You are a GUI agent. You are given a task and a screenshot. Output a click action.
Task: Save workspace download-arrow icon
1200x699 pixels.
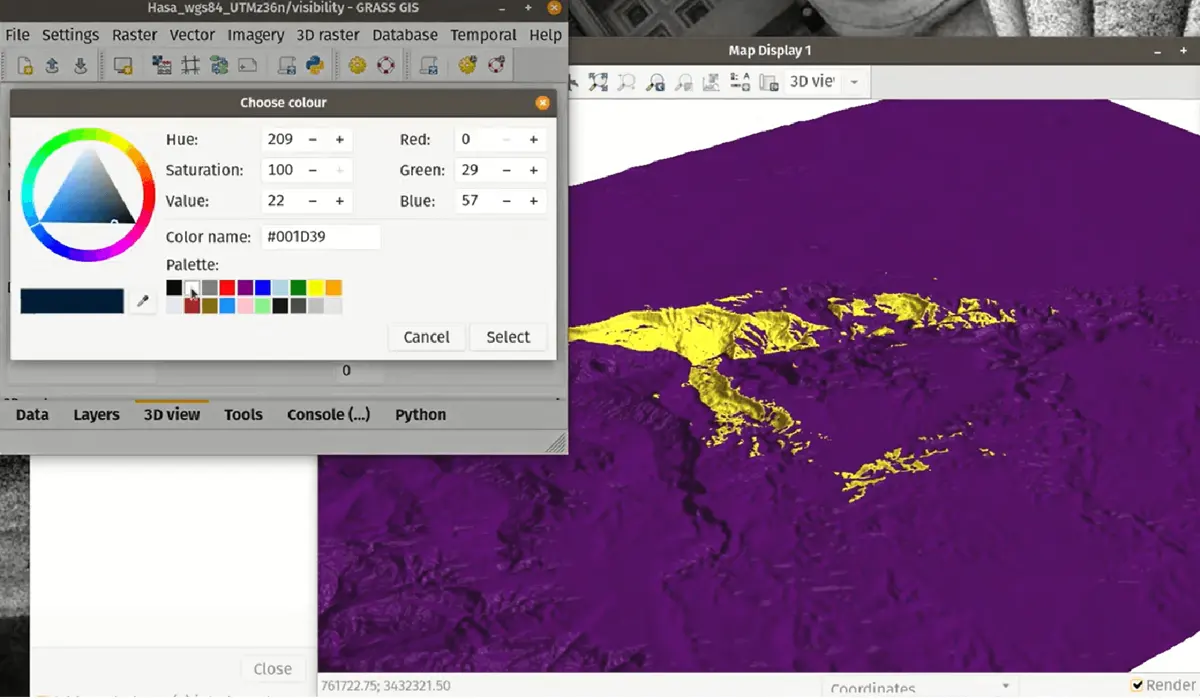(81, 66)
